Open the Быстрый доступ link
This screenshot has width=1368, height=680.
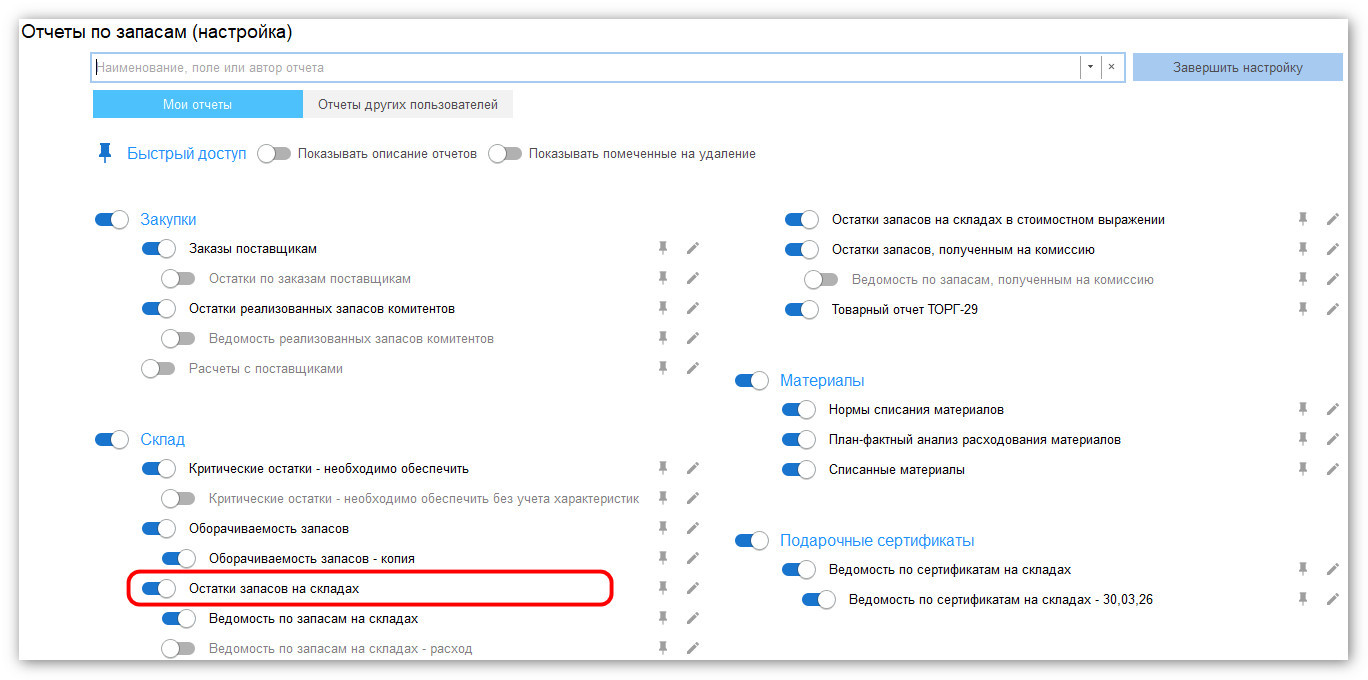[186, 154]
